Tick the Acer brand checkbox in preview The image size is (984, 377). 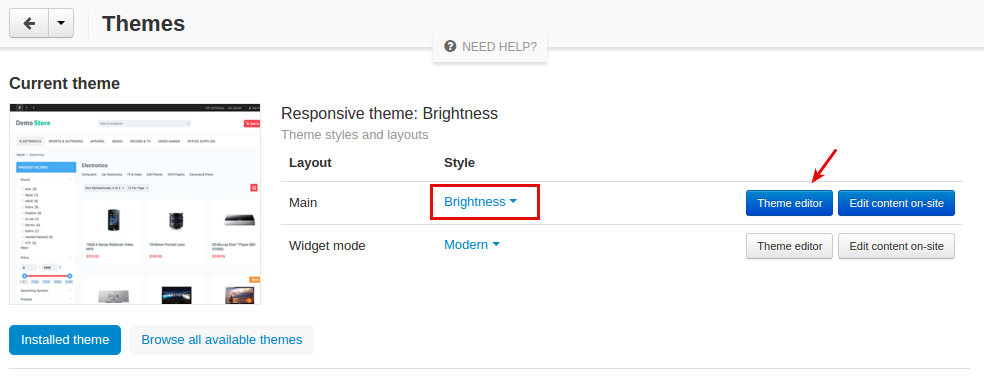21,189
